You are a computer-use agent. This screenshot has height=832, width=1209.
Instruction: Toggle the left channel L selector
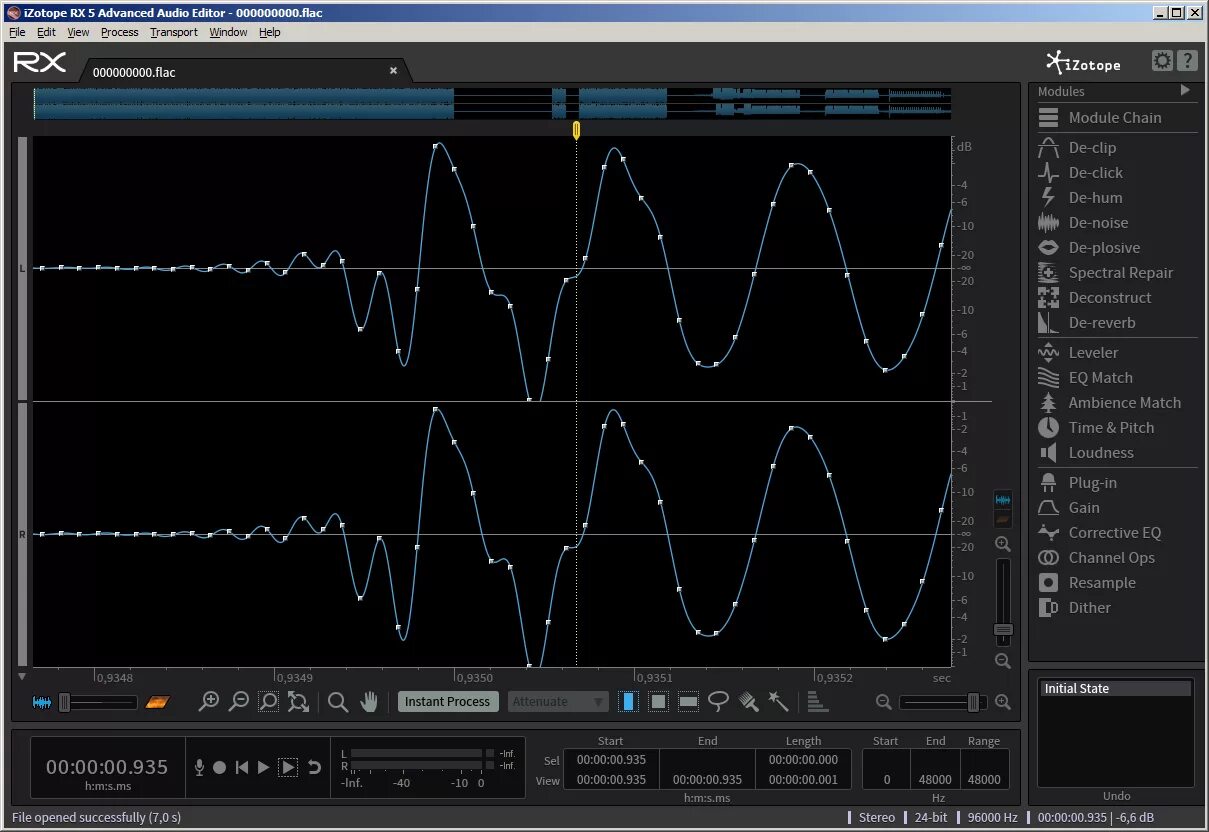click(x=22, y=269)
